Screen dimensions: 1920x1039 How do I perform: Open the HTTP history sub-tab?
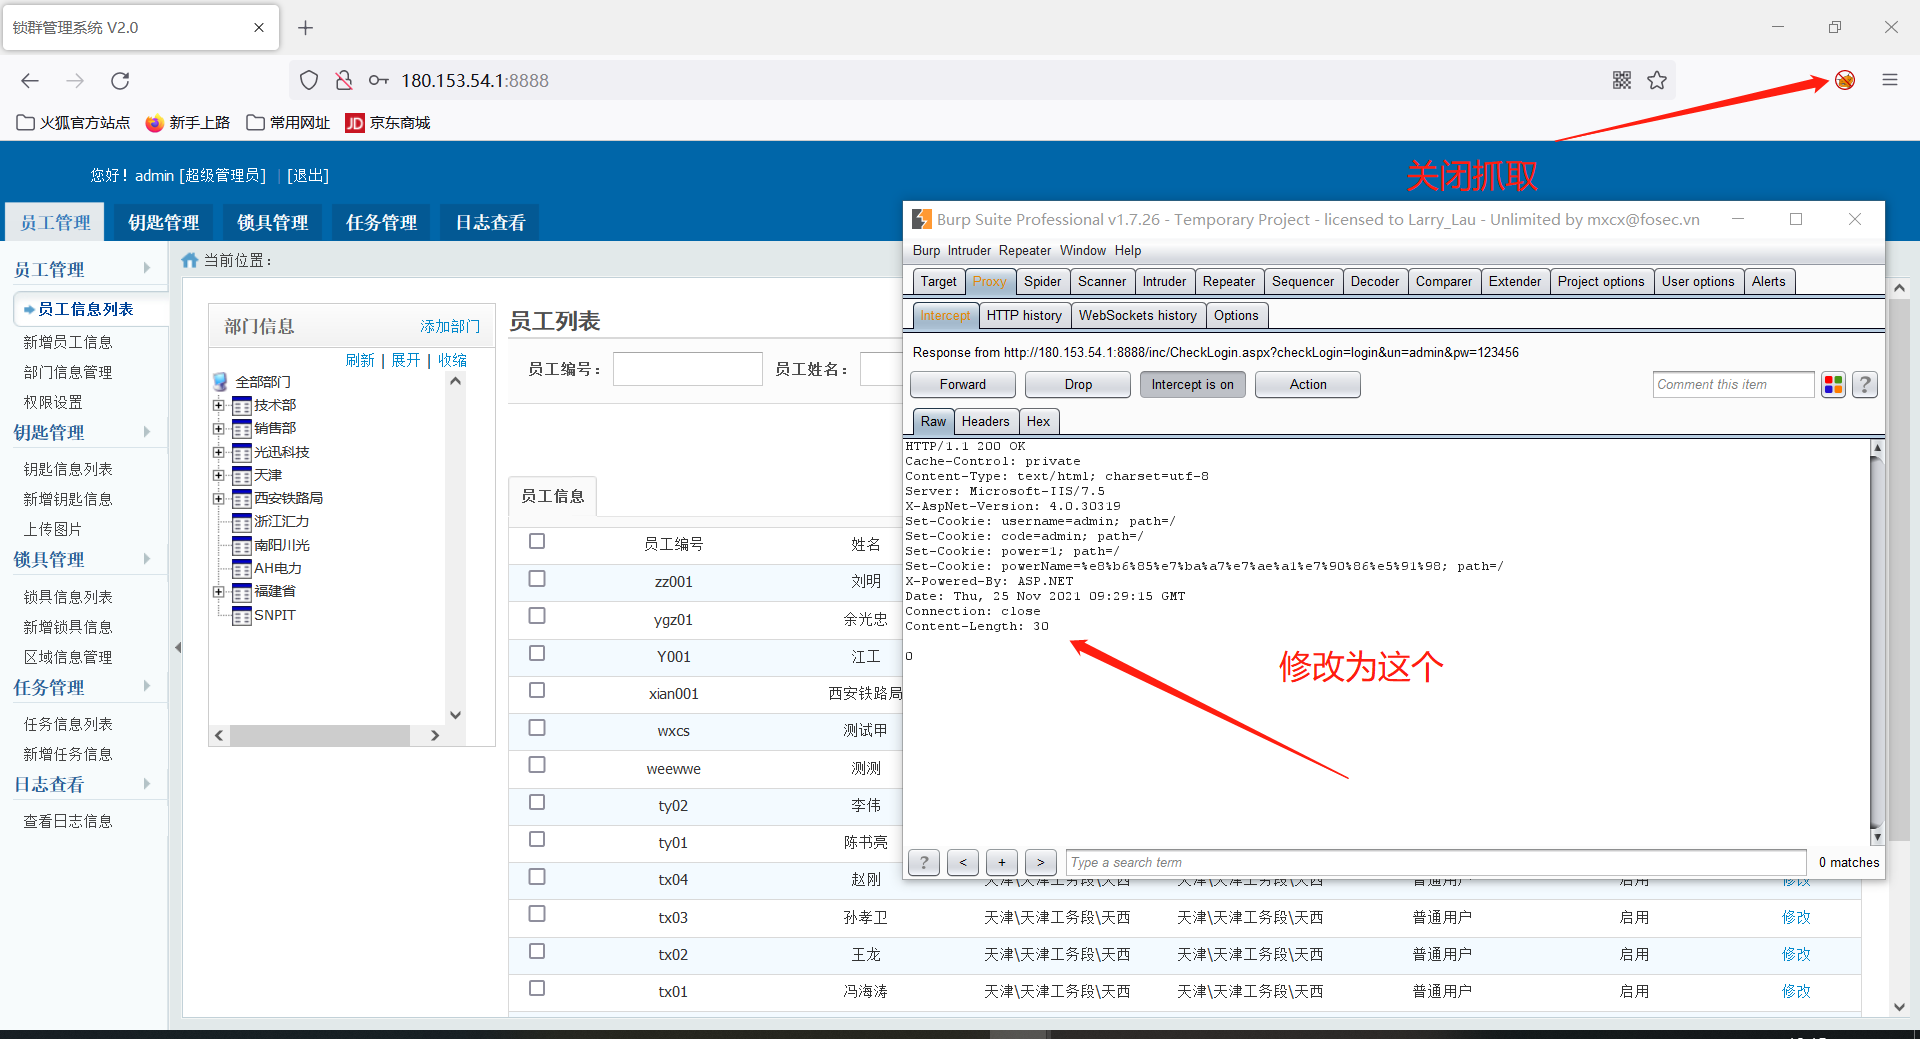pos(1024,316)
